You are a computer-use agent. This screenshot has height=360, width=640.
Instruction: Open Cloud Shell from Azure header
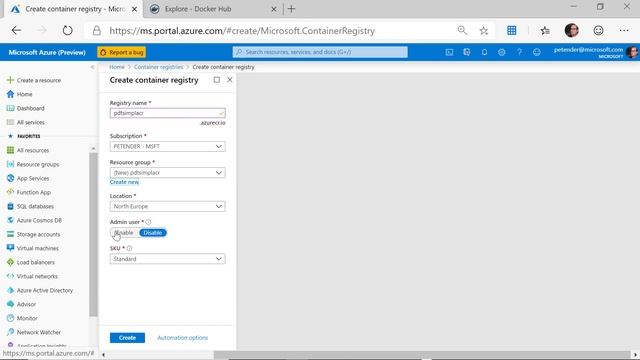[x=449, y=52]
